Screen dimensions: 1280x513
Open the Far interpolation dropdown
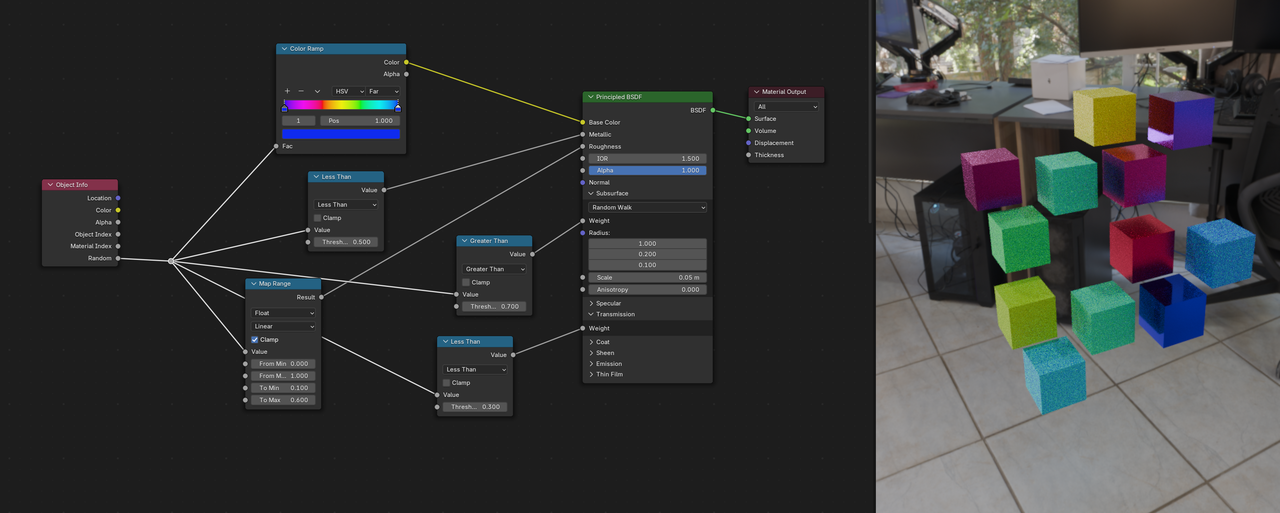(383, 91)
